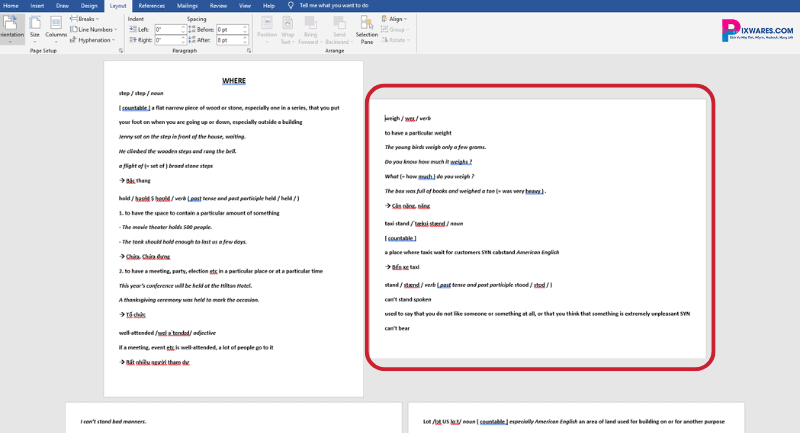Launch the Page Setup dialog box
This screenshot has height=433, width=800.
pos(121,49)
